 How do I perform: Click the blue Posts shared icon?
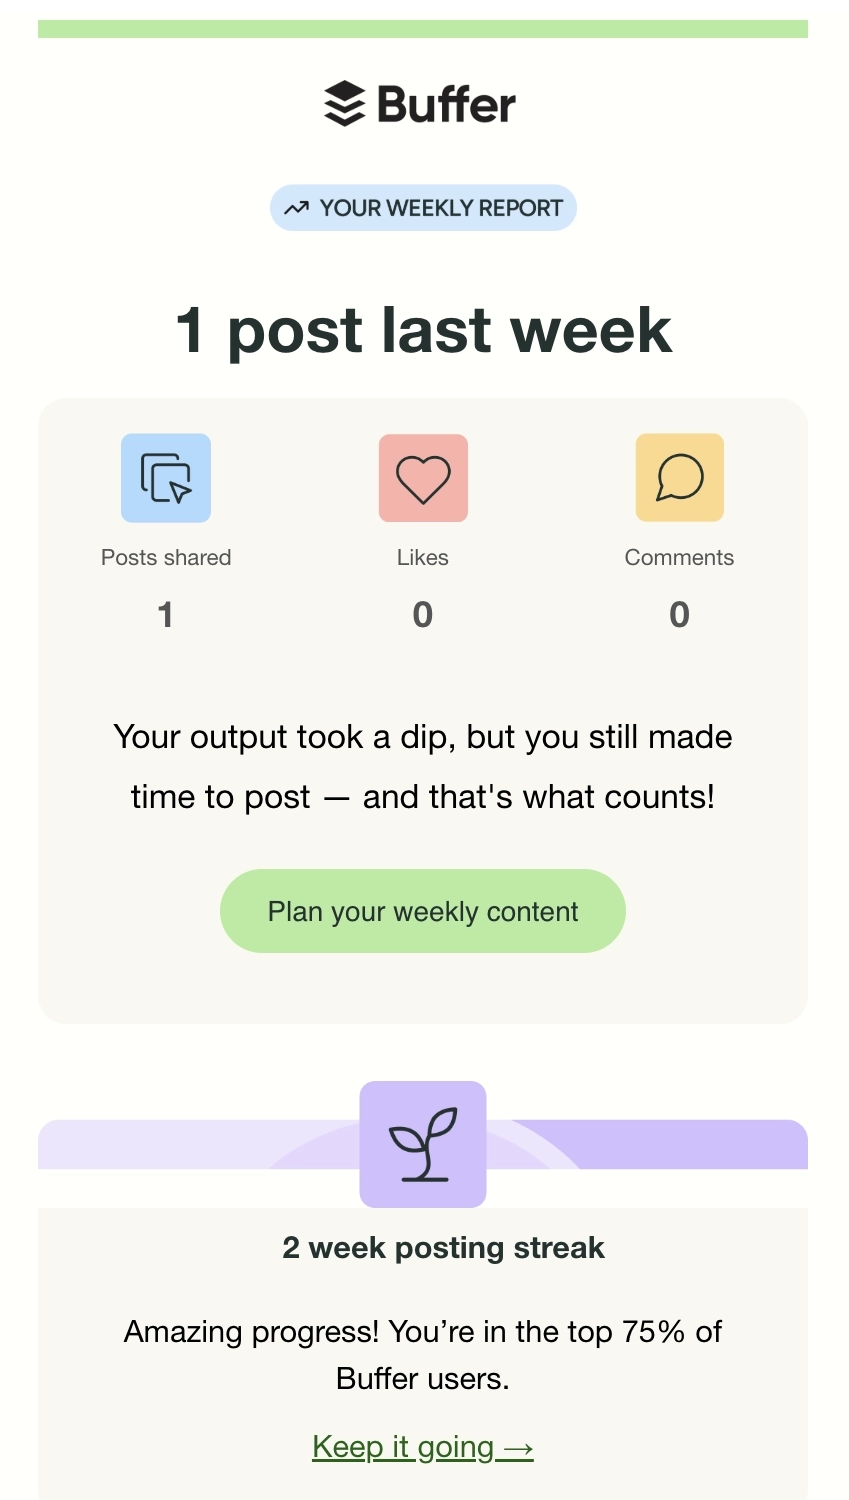pos(166,478)
